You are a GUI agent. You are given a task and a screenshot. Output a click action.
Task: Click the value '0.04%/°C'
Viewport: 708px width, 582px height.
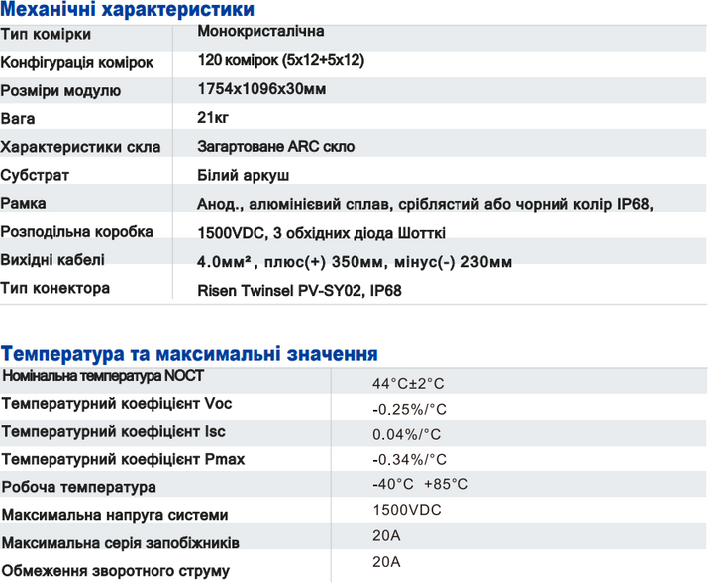pyautogui.click(x=406, y=434)
